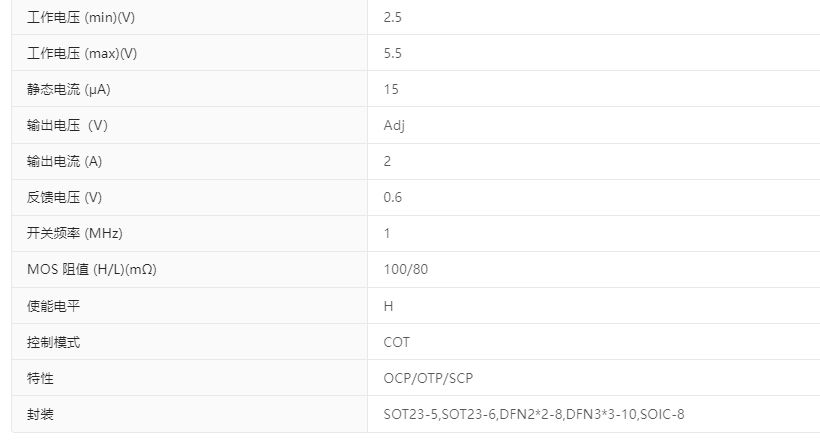Click the 使能电平 row label

[x=54, y=306]
